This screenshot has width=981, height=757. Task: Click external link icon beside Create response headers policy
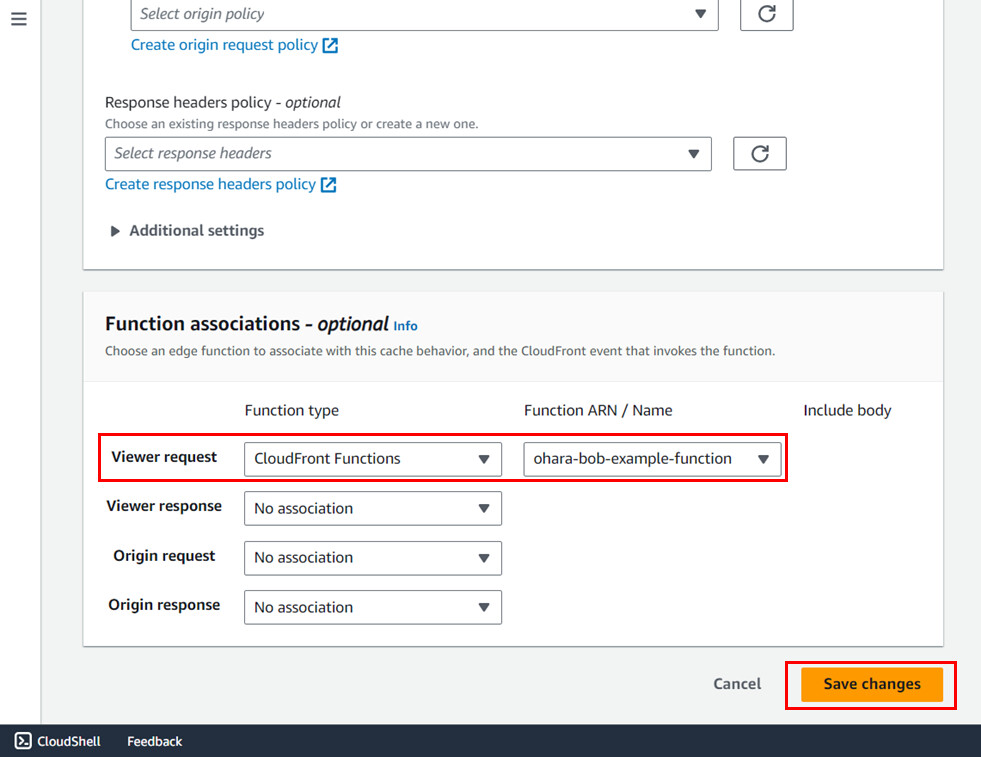[x=328, y=185]
